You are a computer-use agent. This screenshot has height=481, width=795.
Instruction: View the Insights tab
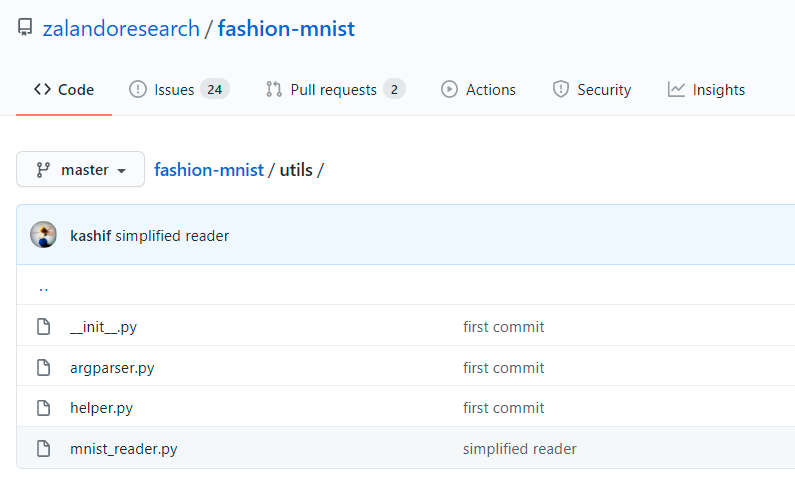pyautogui.click(x=706, y=90)
